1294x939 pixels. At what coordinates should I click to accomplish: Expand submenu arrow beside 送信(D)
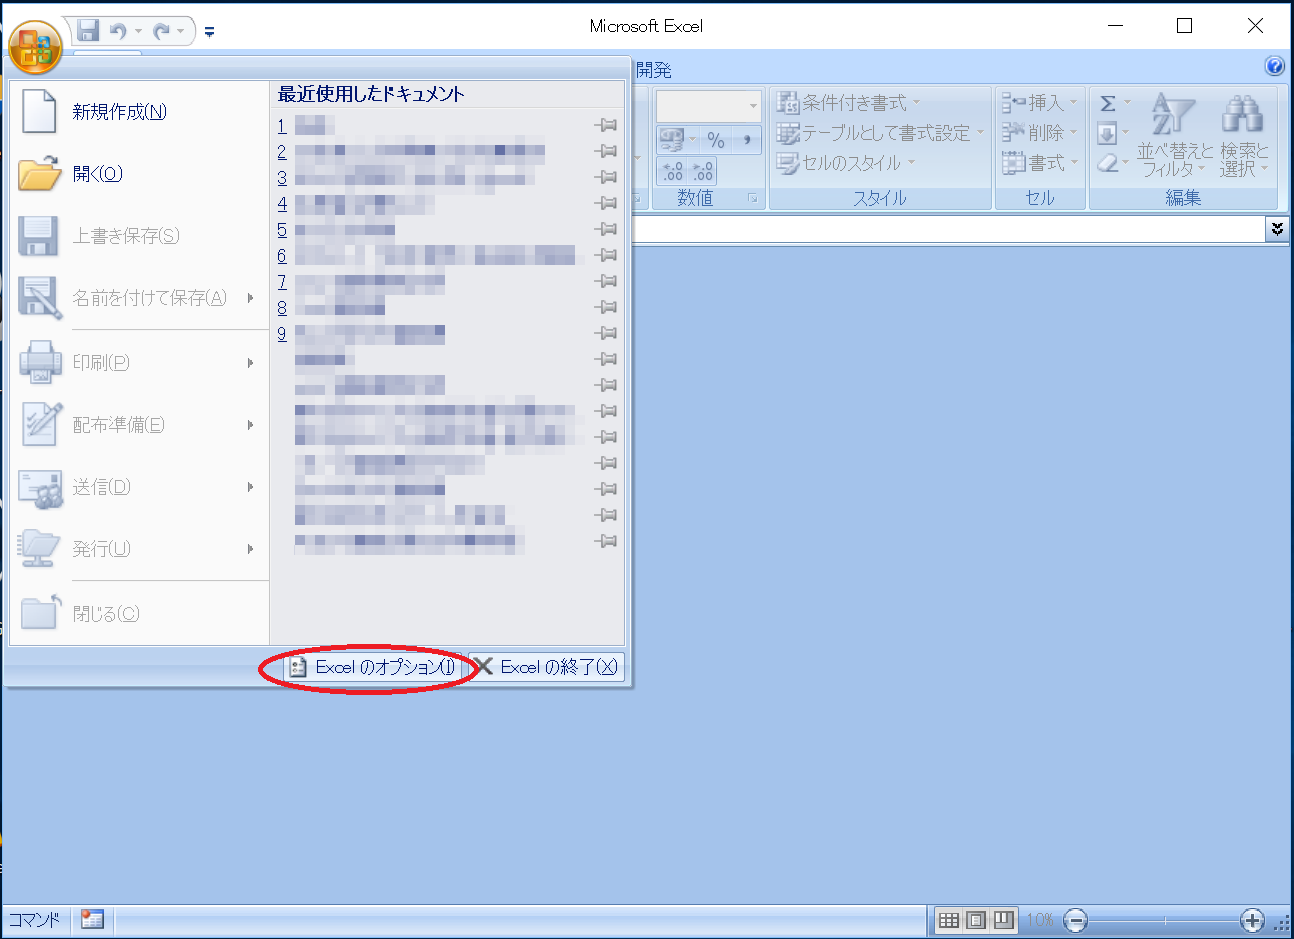coord(251,486)
